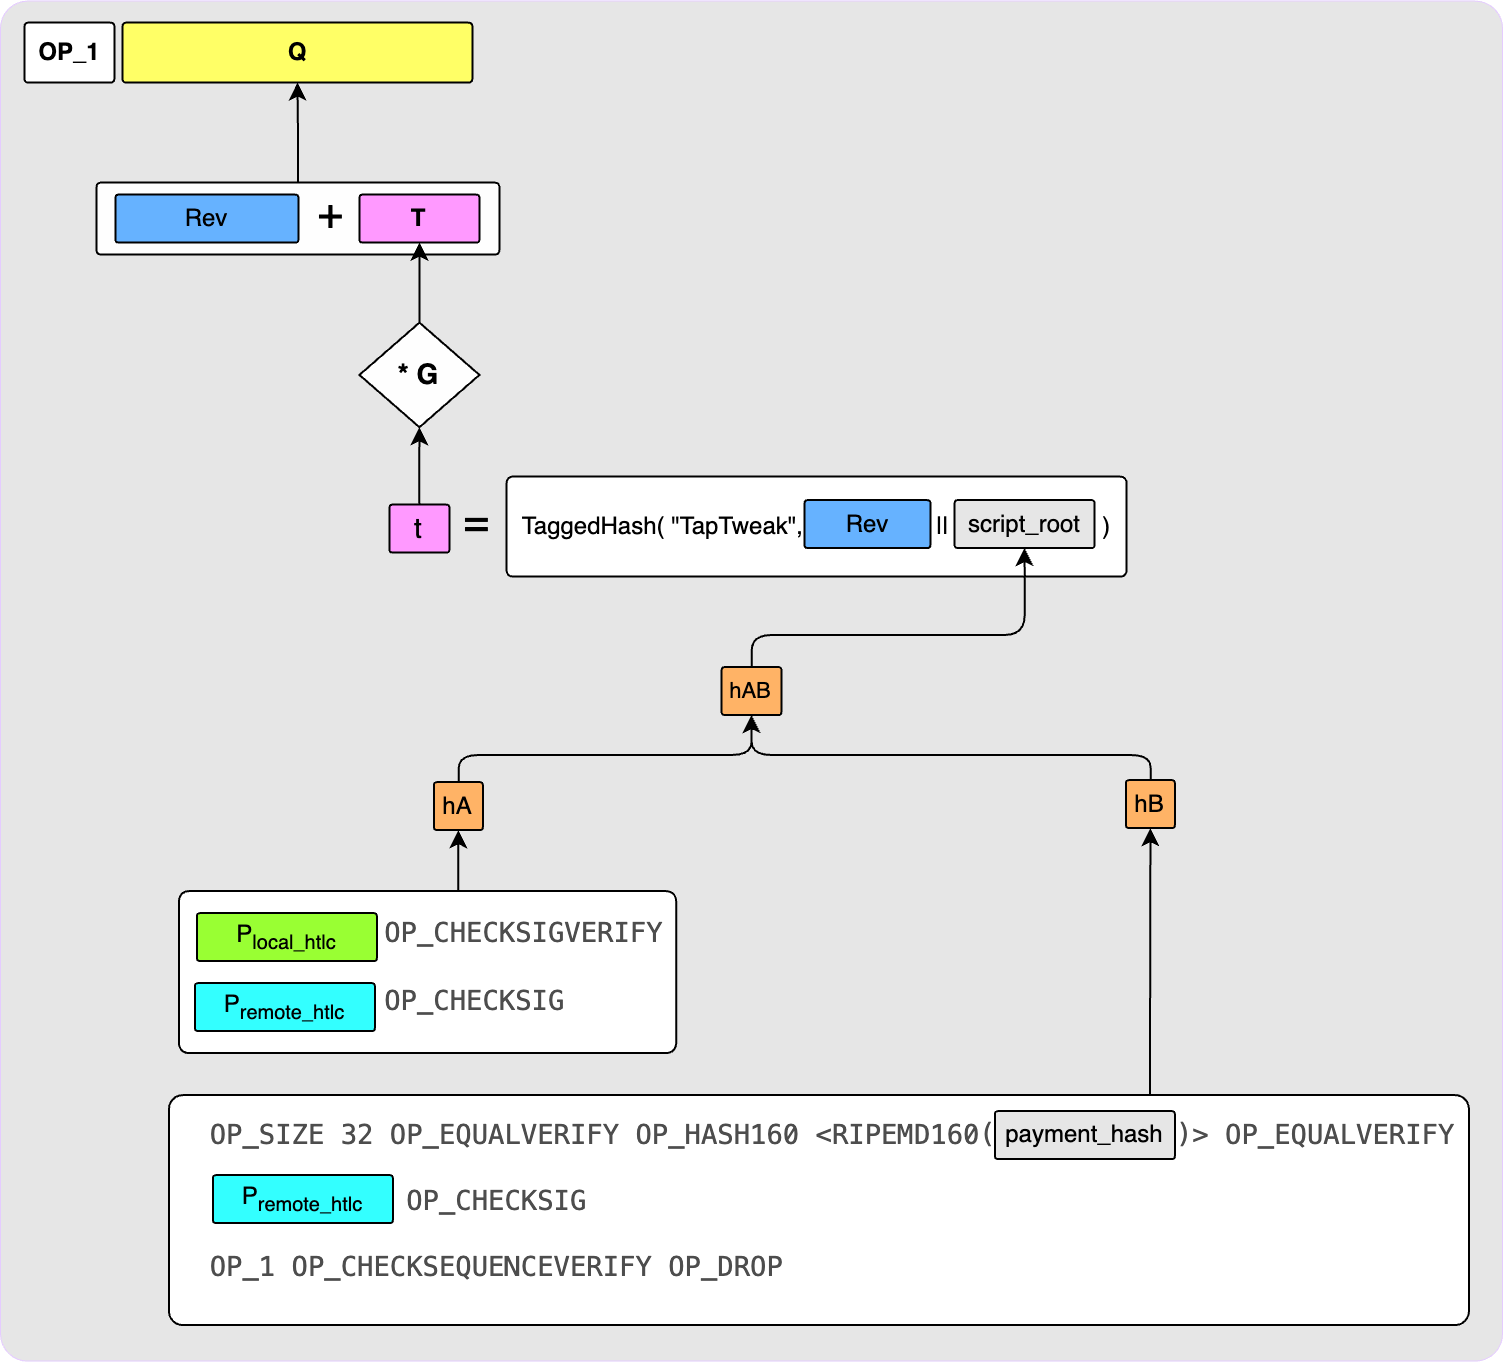The image size is (1504, 1366).
Task: Click the TaggedHash "TapTweak" text
Action: click(660, 526)
